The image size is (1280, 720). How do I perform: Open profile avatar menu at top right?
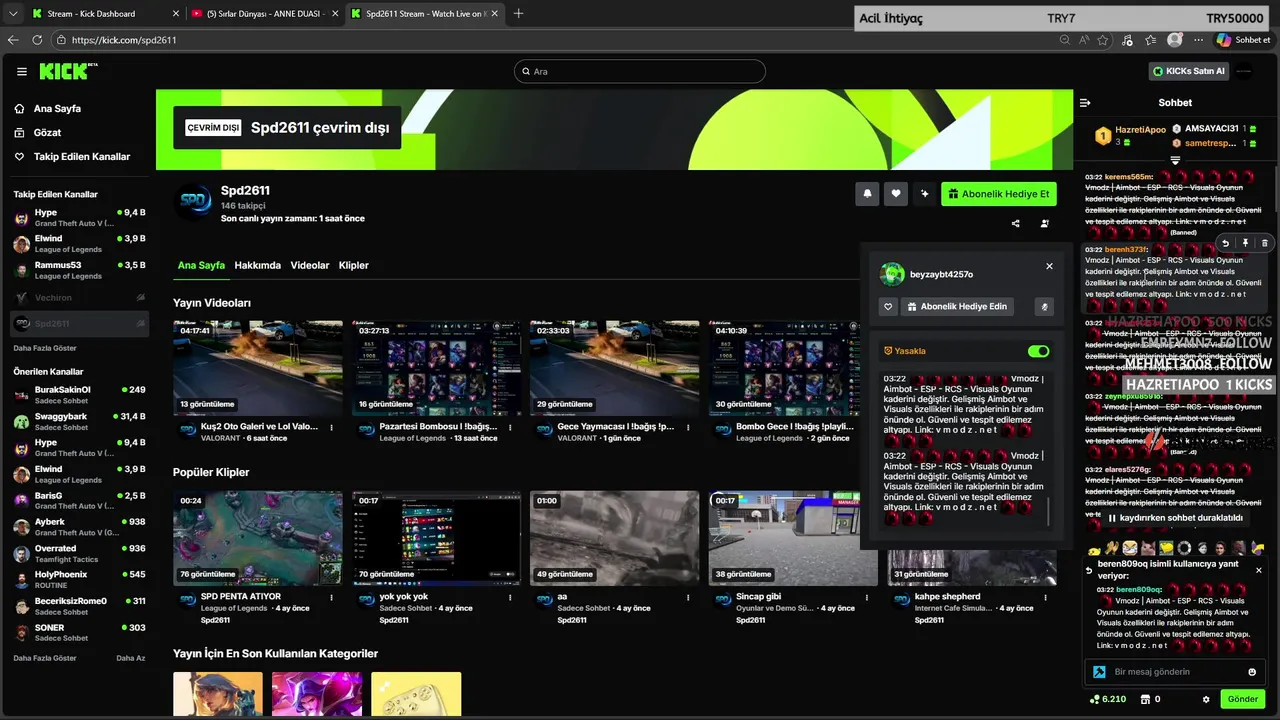tap(1244, 71)
